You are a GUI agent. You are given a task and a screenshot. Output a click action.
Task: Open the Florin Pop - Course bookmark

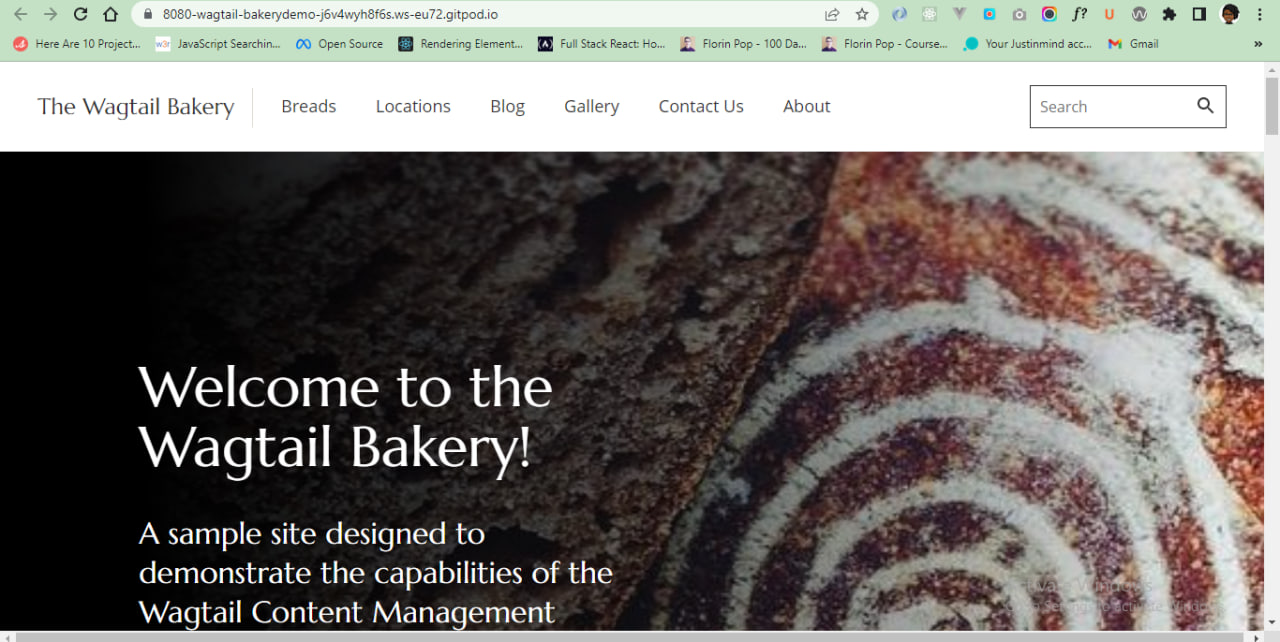coord(885,44)
